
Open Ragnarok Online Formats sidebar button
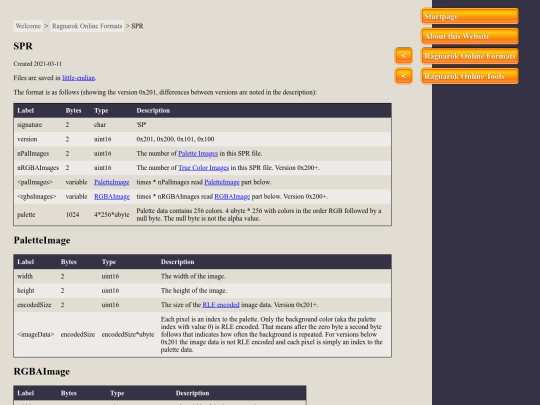[x=470, y=56]
